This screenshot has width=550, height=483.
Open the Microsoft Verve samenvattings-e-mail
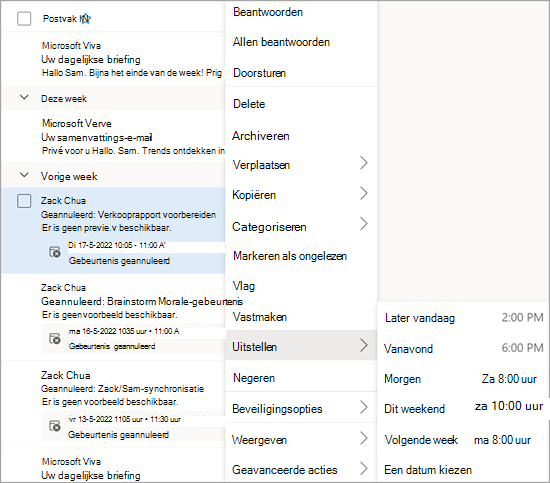113,136
